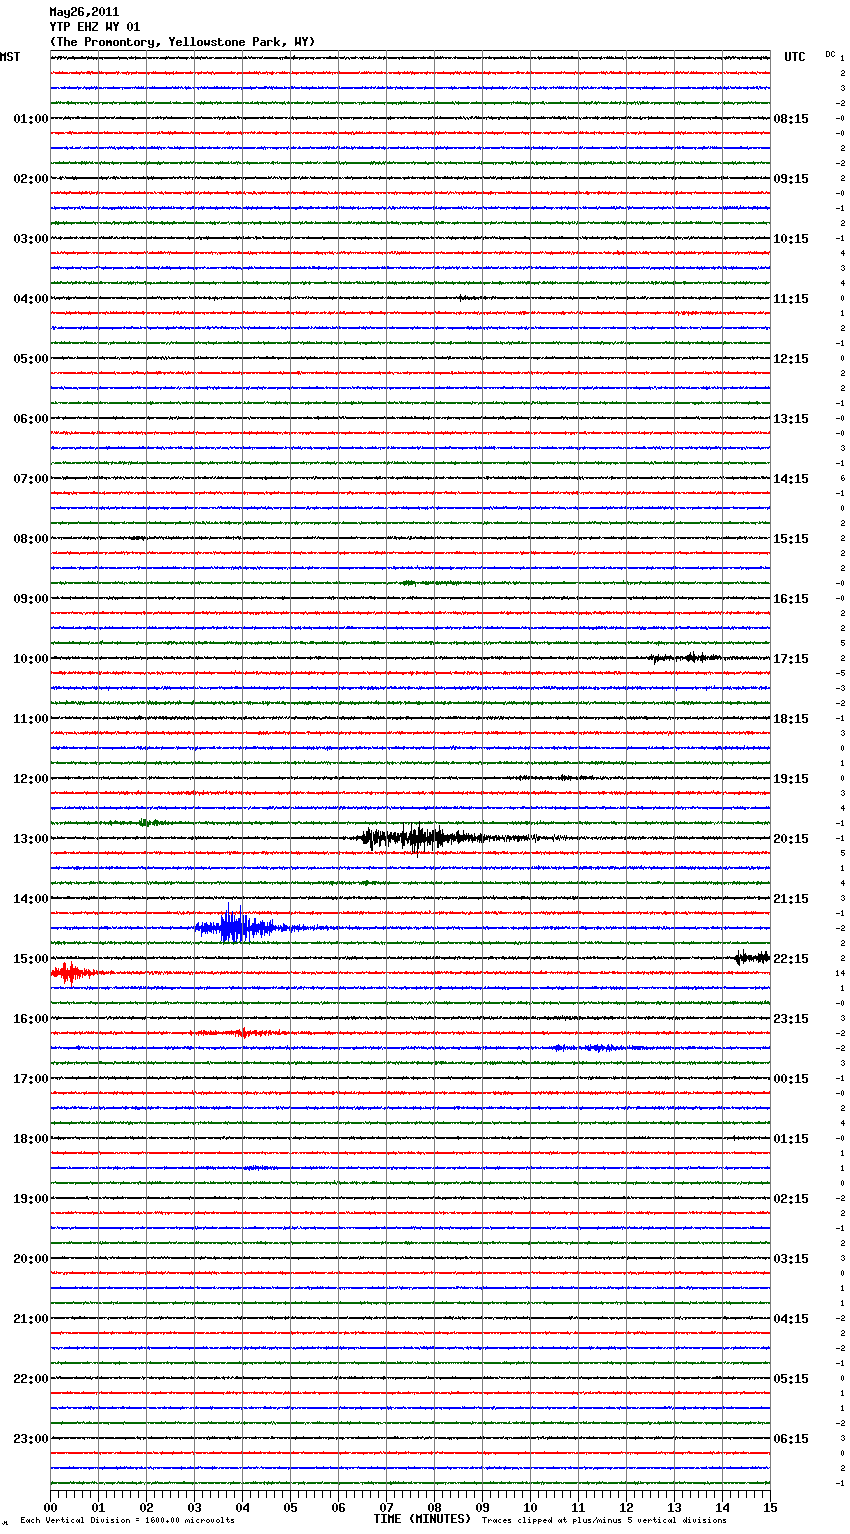Click the black burst at end of 15:00 trace
The height and width of the screenshot is (1534, 850).
(752, 957)
